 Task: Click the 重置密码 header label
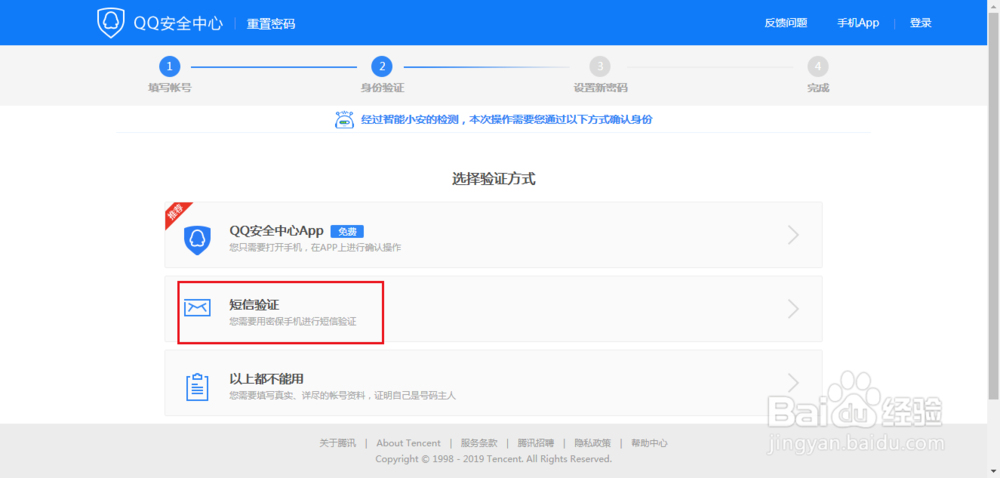pyautogui.click(x=271, y=24)
